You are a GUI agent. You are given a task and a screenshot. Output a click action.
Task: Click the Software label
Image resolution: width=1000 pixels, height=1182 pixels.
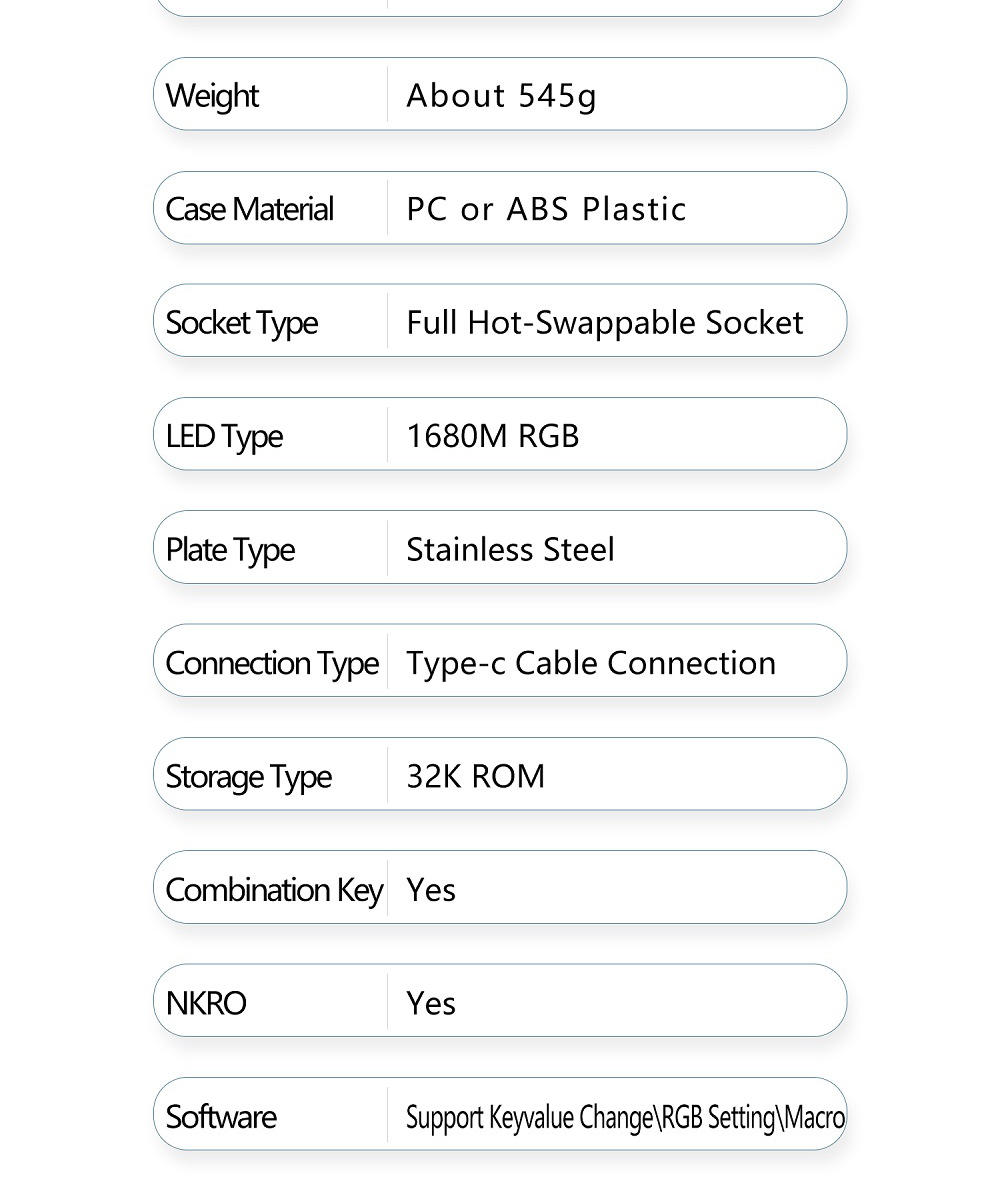(x=221, y=1116)
